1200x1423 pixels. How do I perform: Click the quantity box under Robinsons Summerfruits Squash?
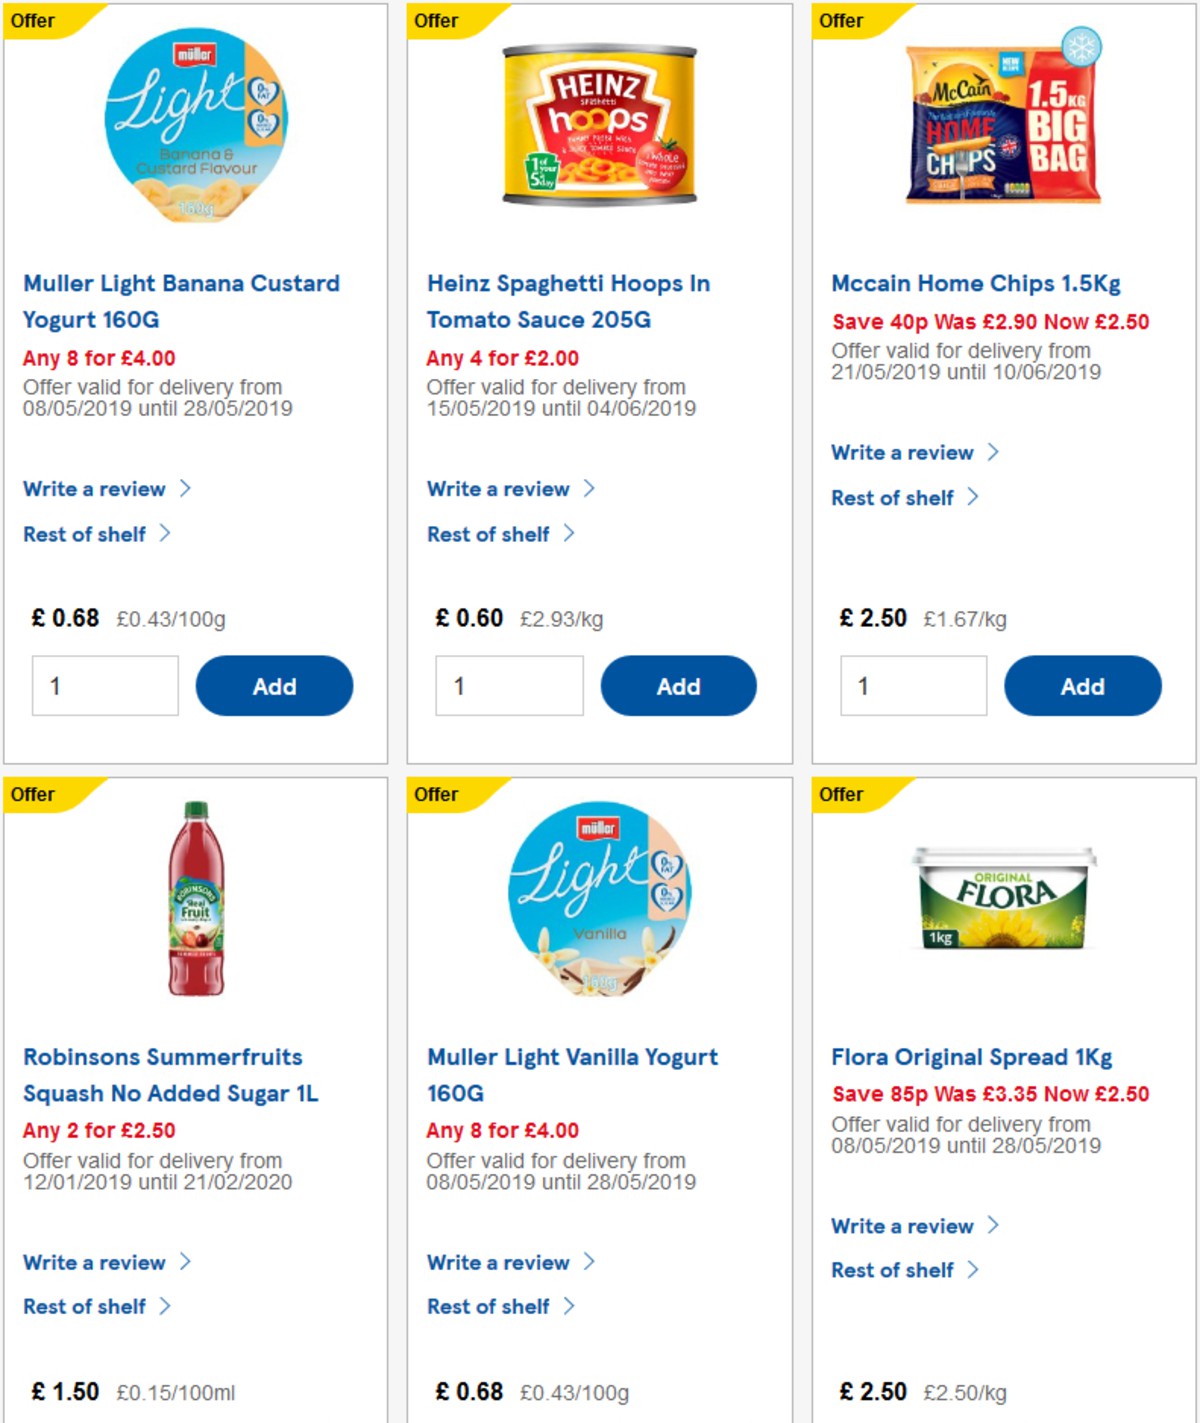tap(105, 1420)
